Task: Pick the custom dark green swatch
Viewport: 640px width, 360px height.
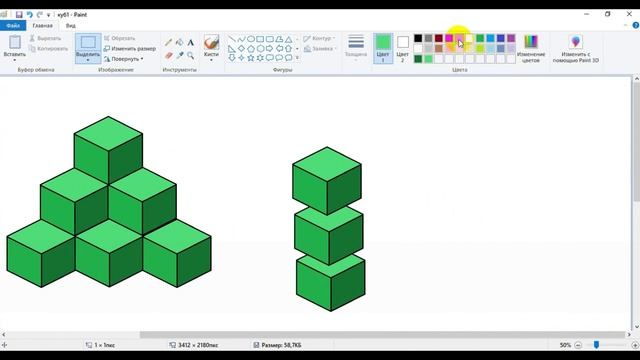Action: coord(418,59)
